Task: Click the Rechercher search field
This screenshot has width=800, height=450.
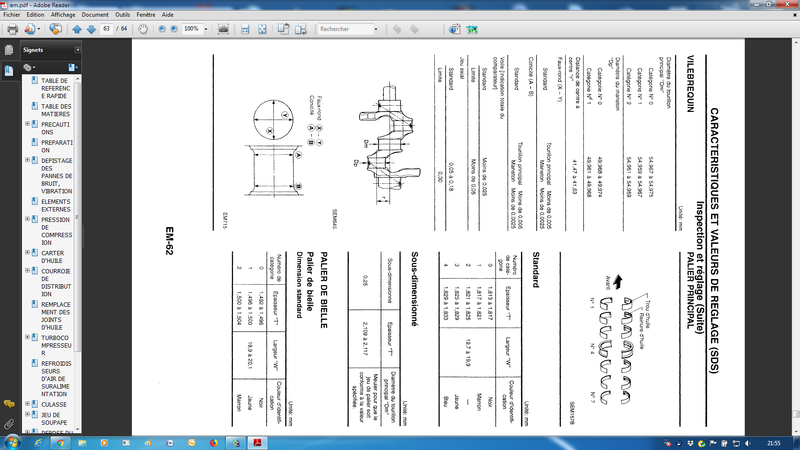Action: (345, 29)
